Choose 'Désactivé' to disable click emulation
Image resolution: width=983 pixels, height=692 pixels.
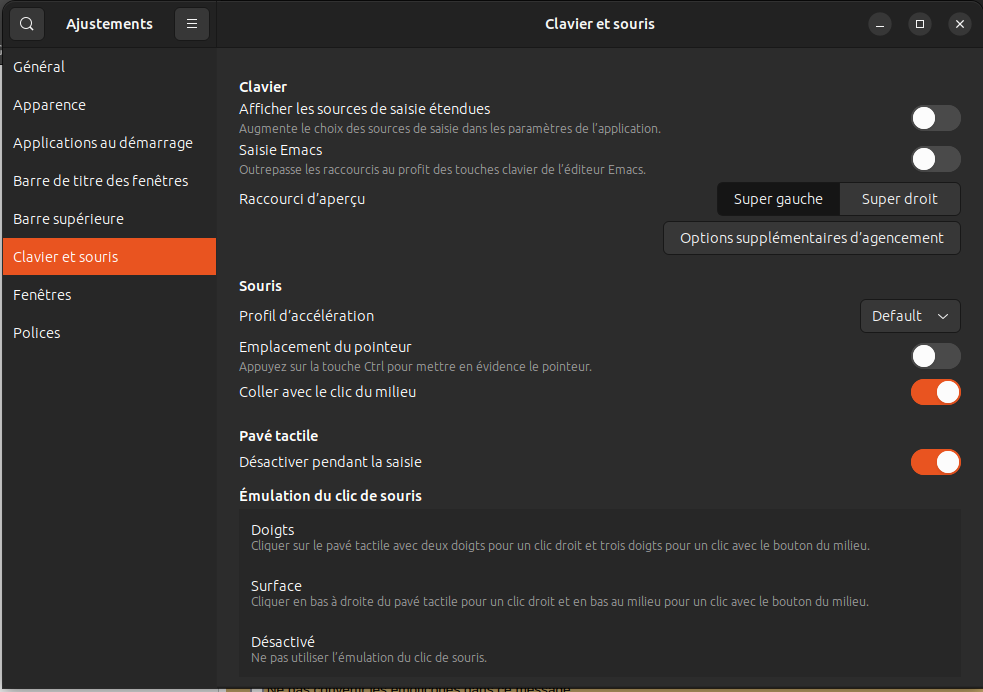click(x=600, y=648)
